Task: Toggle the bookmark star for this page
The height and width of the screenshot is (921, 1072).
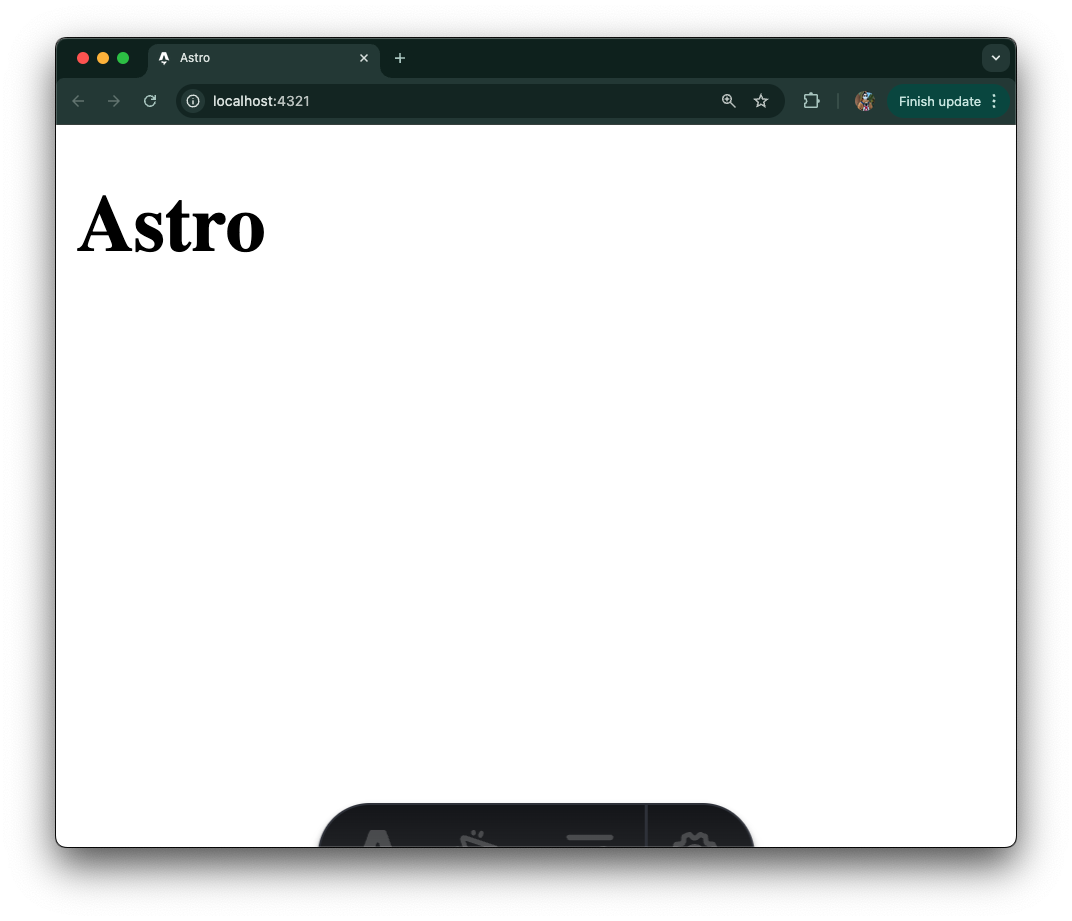Action: (761, 101)
